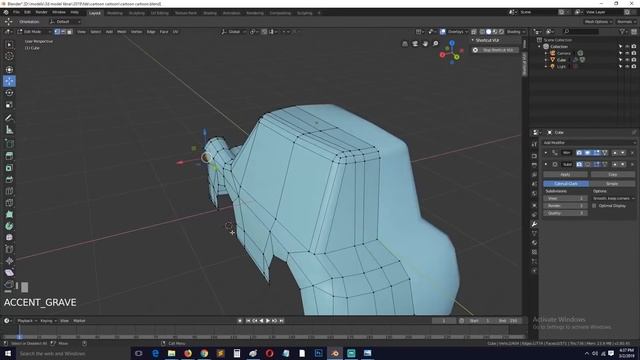Collapse the Subsurf modifier panel arrow

click(x=546, y=164)
